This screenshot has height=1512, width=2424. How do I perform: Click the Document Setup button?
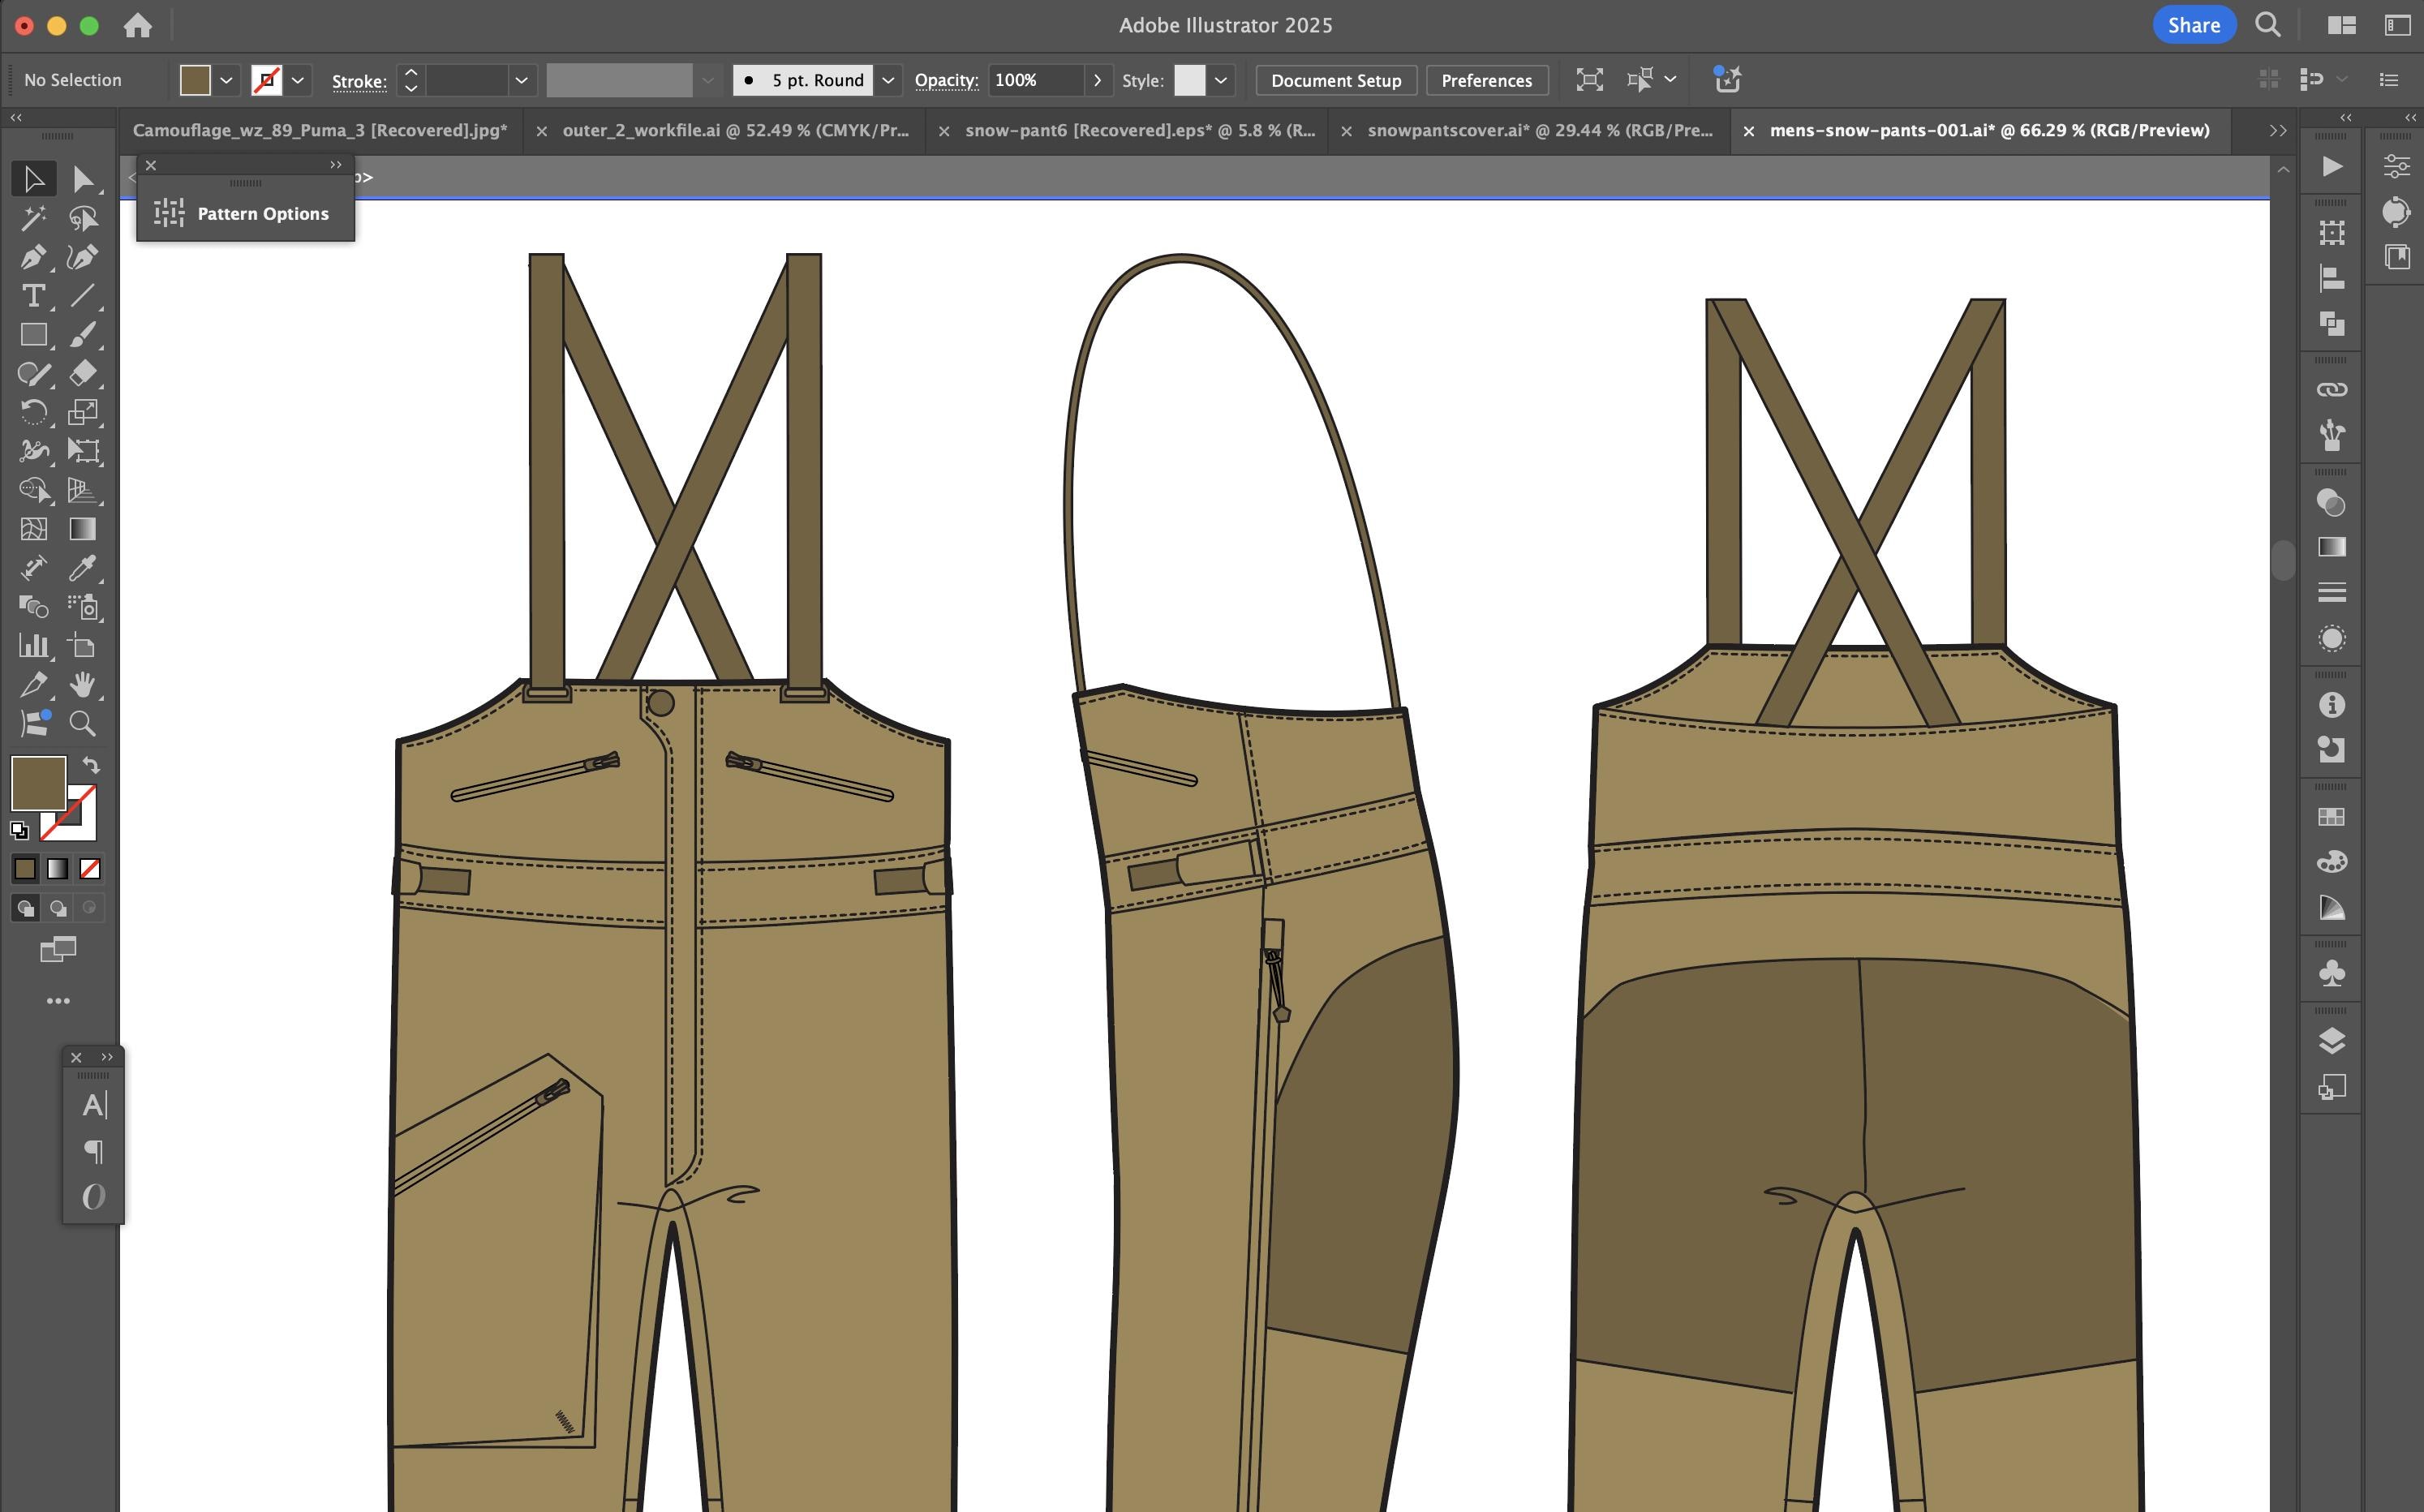1336,80
